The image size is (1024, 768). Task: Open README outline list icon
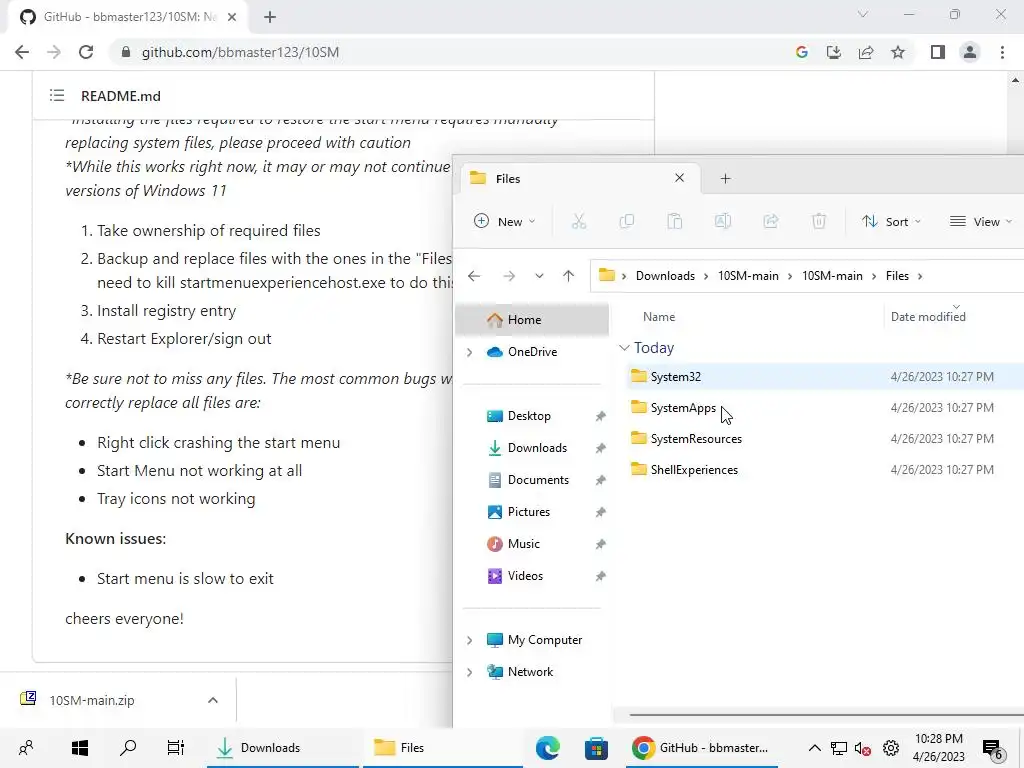click(57, 96)
